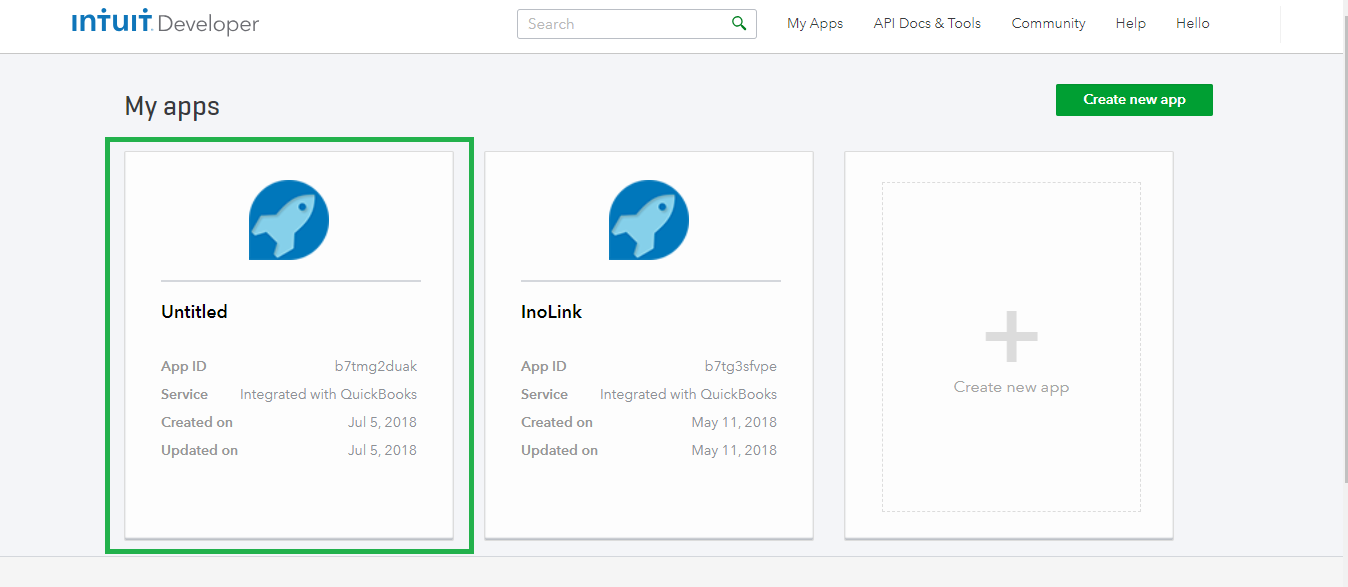The image size is (1348, 587).
Task: Click Service label in InoLink card
Action: pos(544,394)
